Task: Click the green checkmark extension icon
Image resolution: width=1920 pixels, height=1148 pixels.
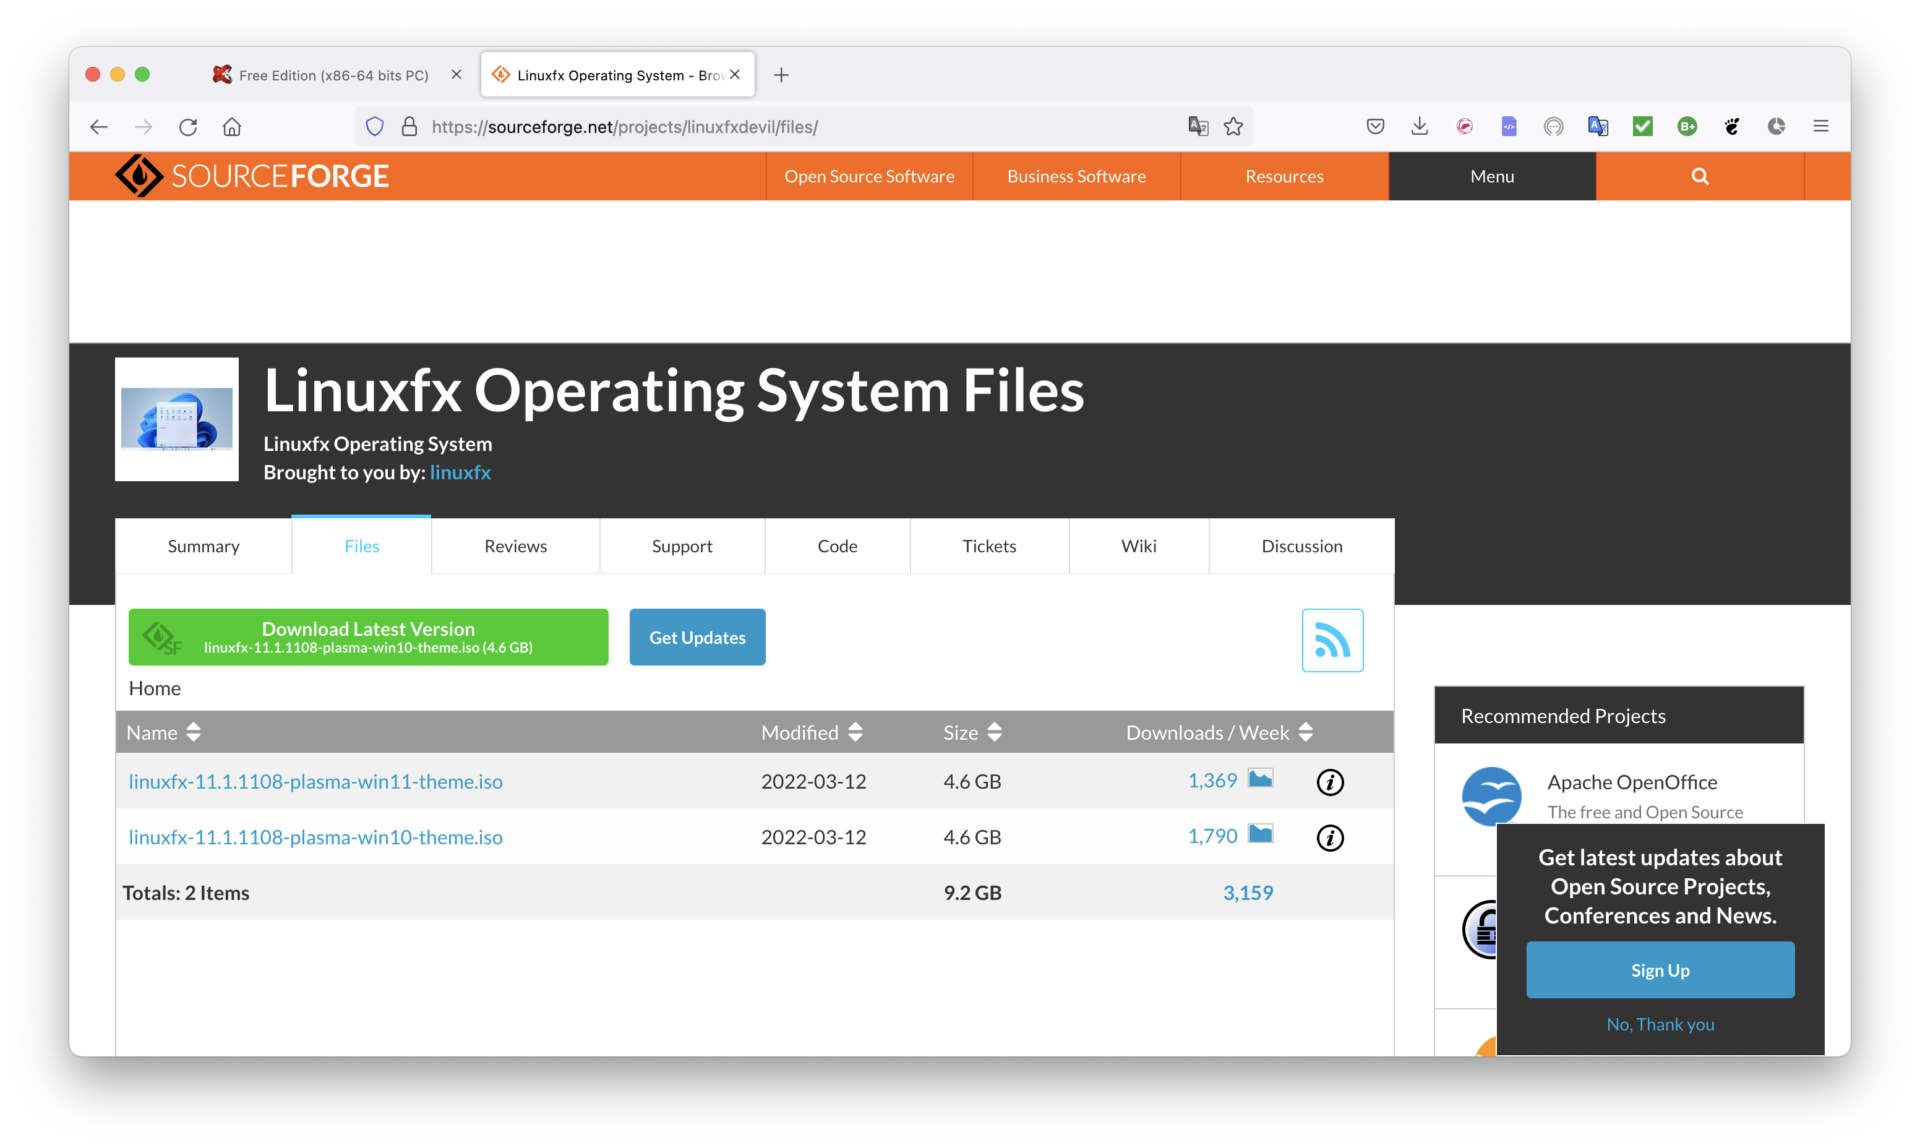Action: click(x=1642, y=126)
